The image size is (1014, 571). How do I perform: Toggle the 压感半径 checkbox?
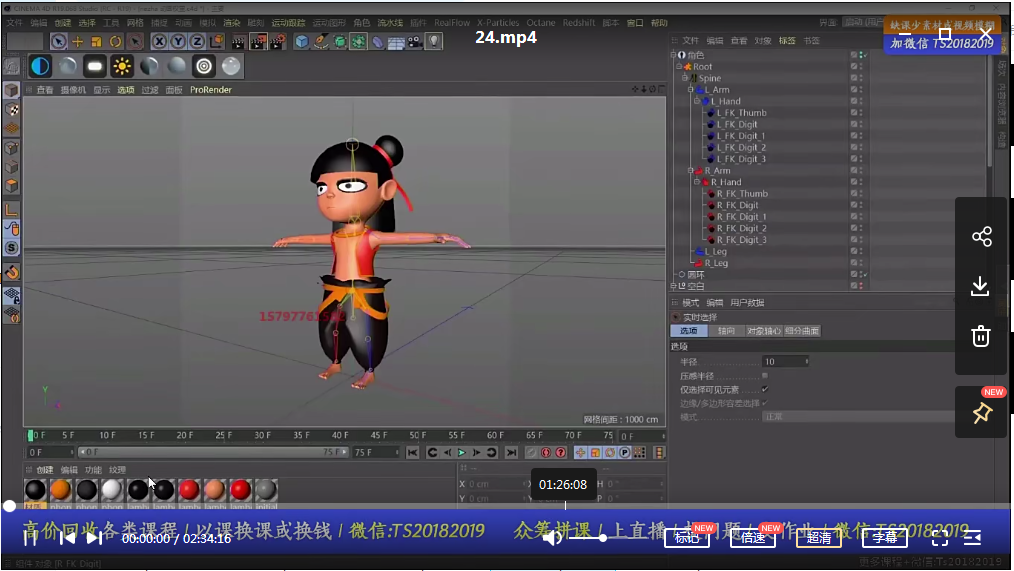765,375
